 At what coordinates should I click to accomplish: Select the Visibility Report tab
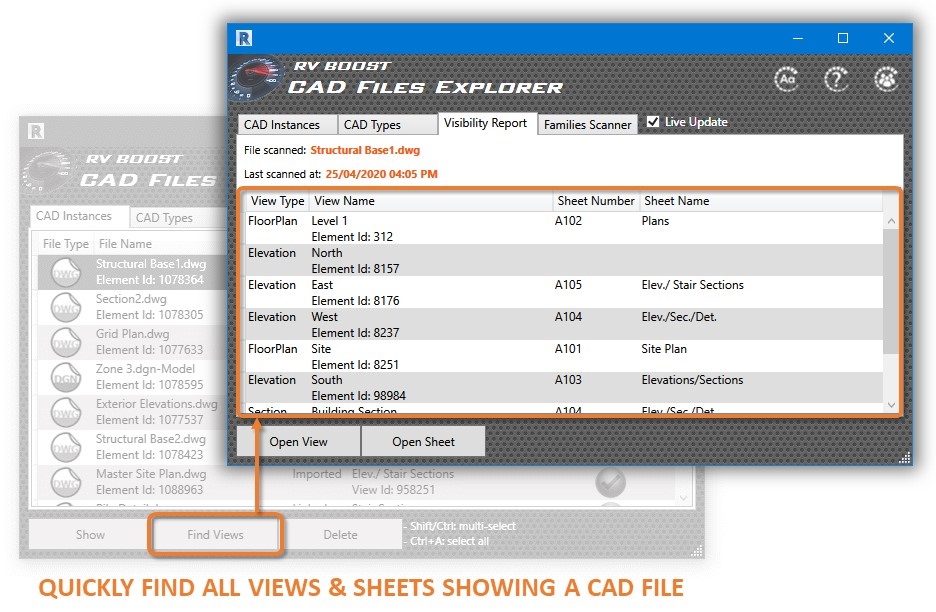pyautogui.click(x=487, y=123)
